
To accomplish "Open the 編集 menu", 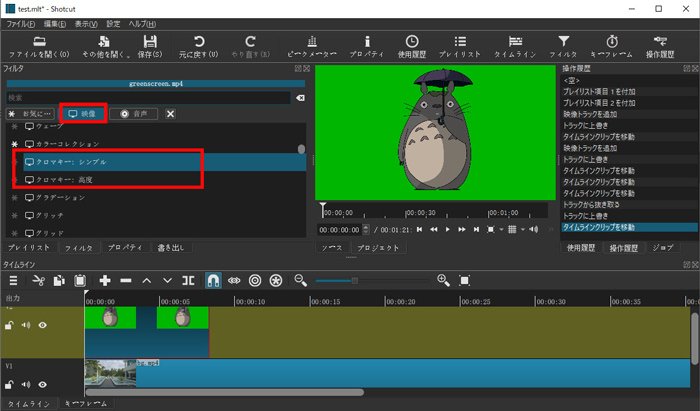I will pyautogui.click(x=54, y=24).
